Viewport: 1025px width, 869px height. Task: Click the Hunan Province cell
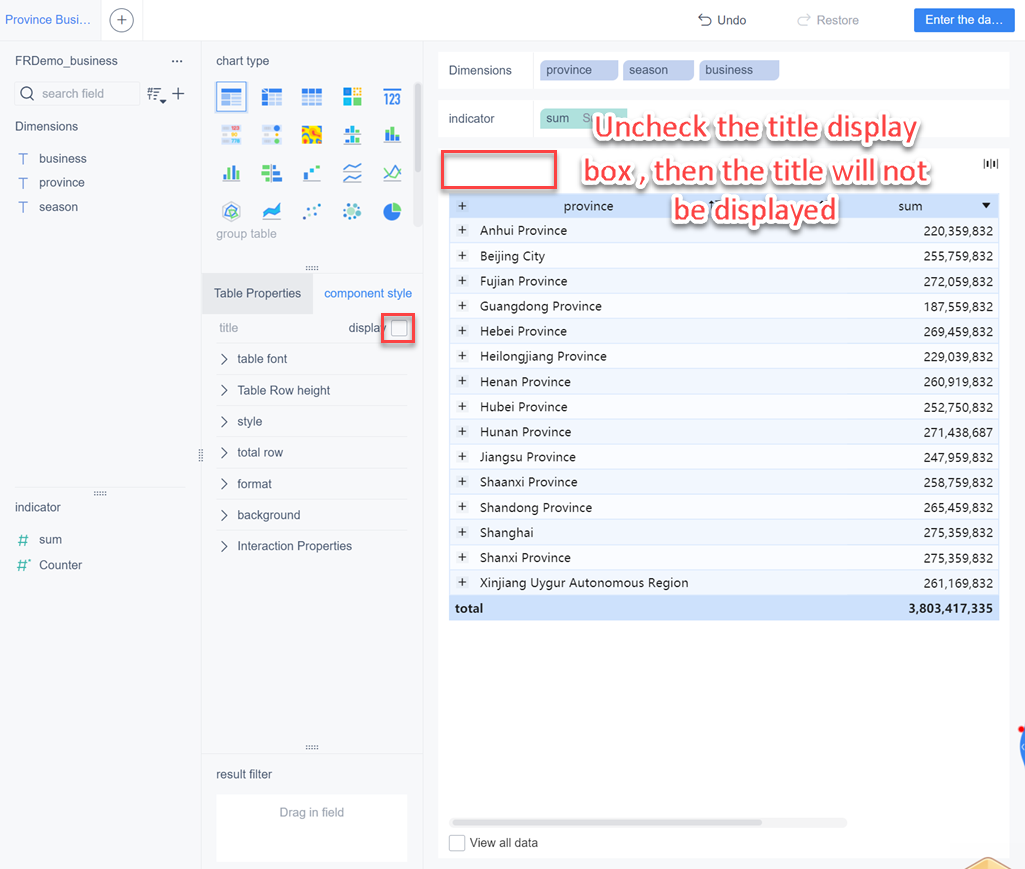click(x=526, y=432)
